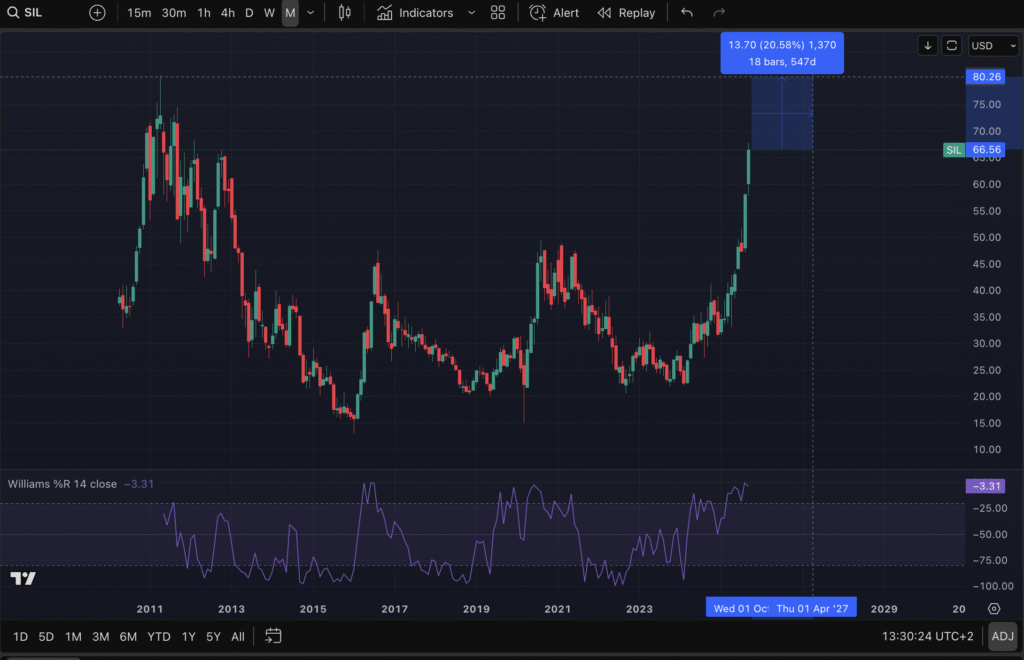Open the layout templates grid icon
Screen dimensions: 1024x660
click(498, 13)
